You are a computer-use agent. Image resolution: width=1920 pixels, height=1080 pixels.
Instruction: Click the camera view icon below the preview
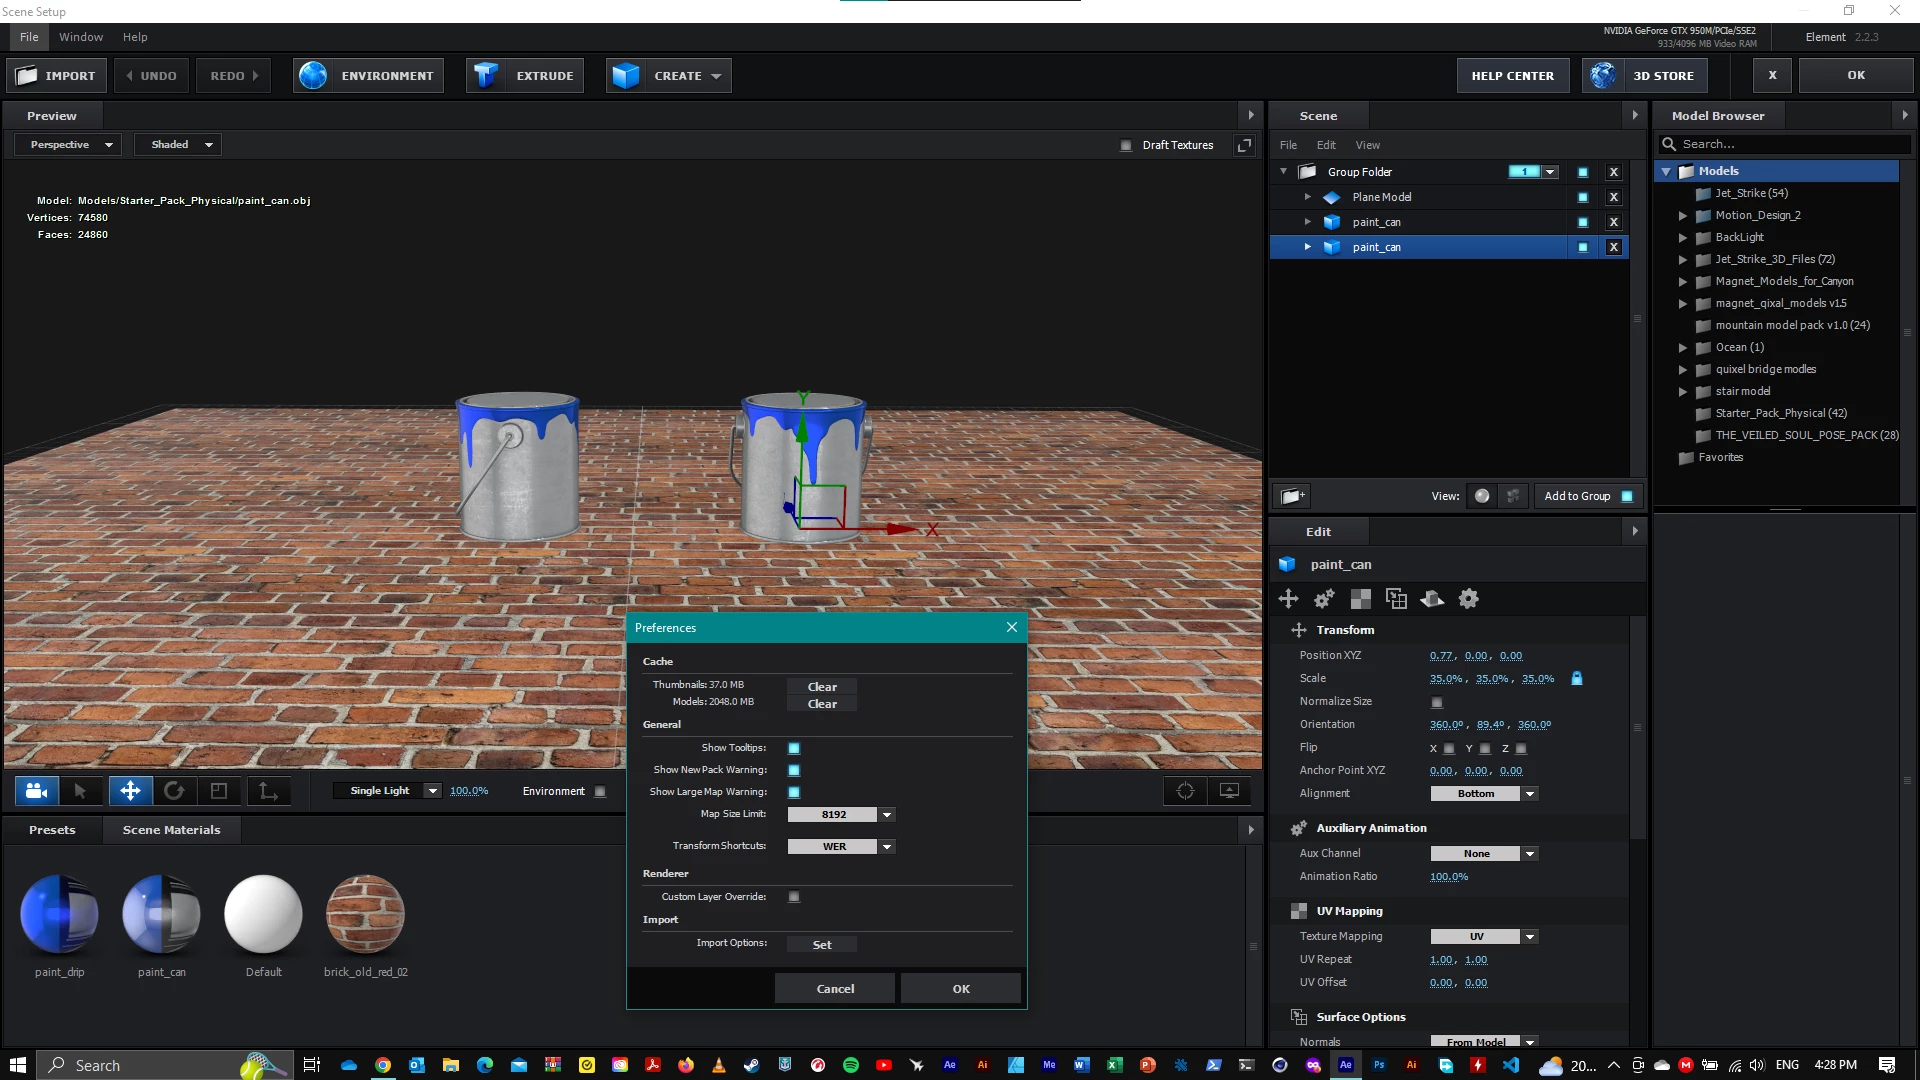(x=37, y=791)
